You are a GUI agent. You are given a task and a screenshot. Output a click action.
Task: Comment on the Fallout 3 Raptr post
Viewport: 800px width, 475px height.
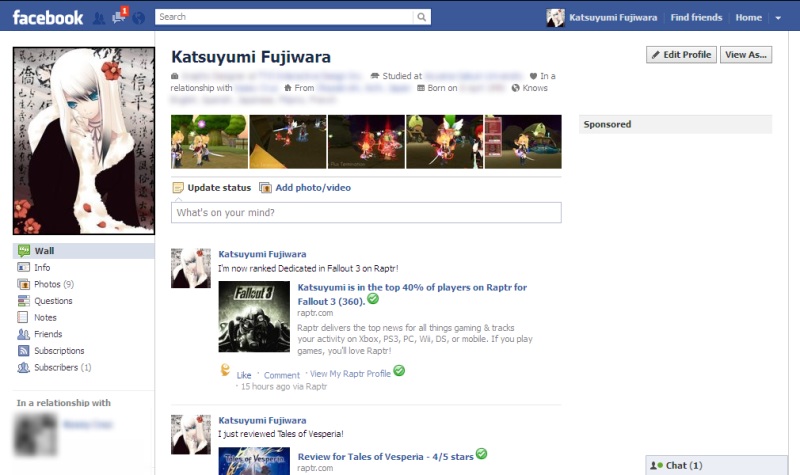(x=282, y=375)
